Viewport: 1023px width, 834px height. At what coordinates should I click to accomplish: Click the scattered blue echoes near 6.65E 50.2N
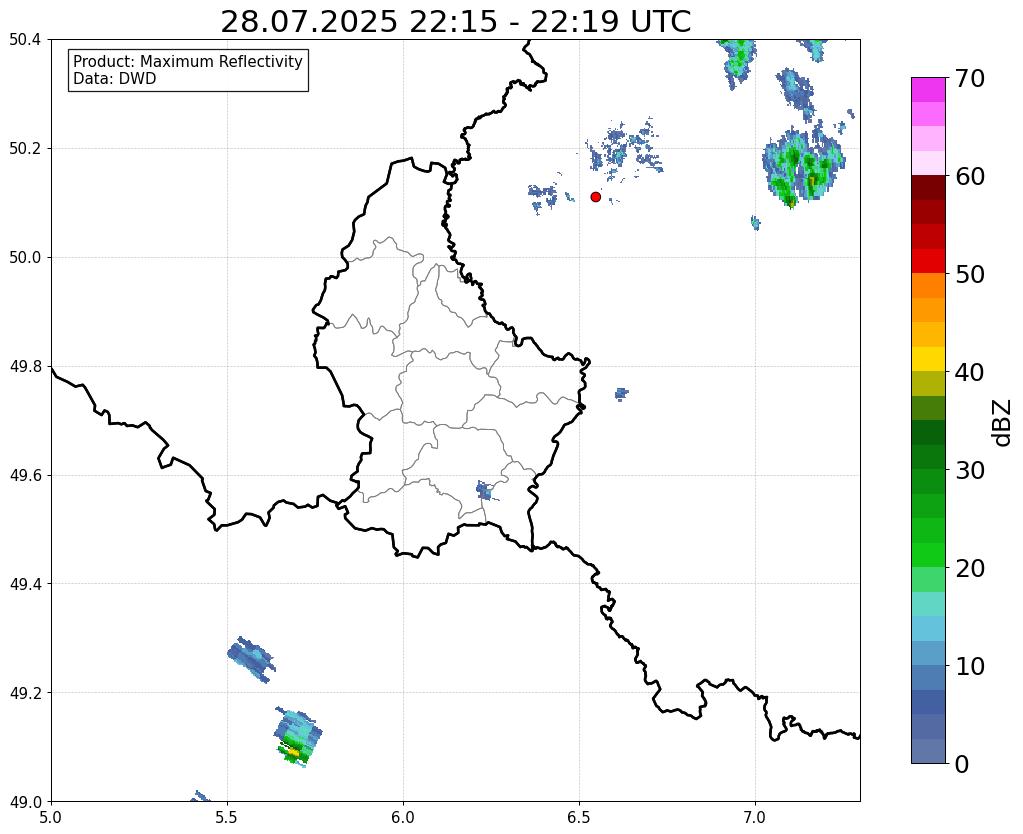click(623, 149)
